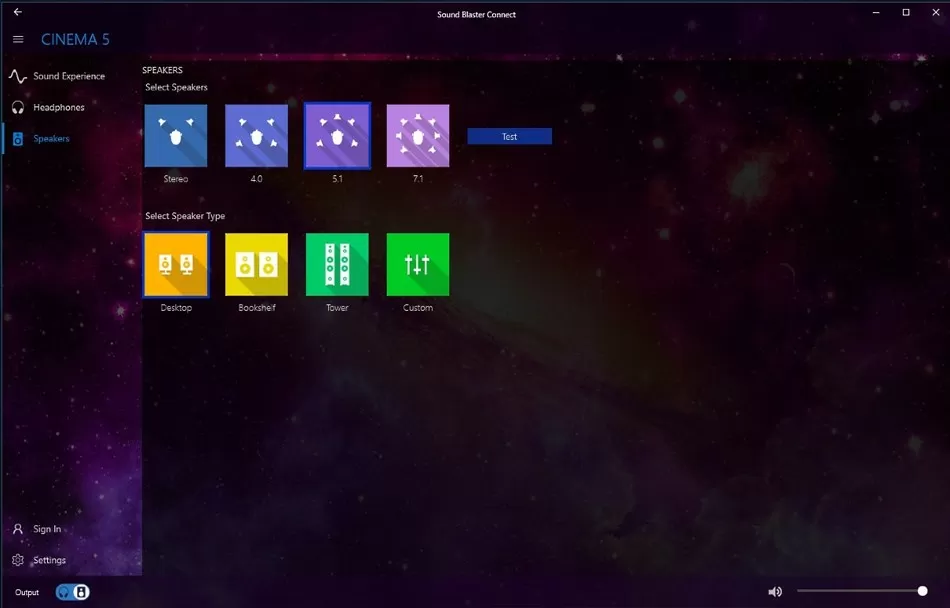The height and width of the screenshot is (608, 950).
Task: Click the Headphones icon in sidebar
Action: pos(18,108)
